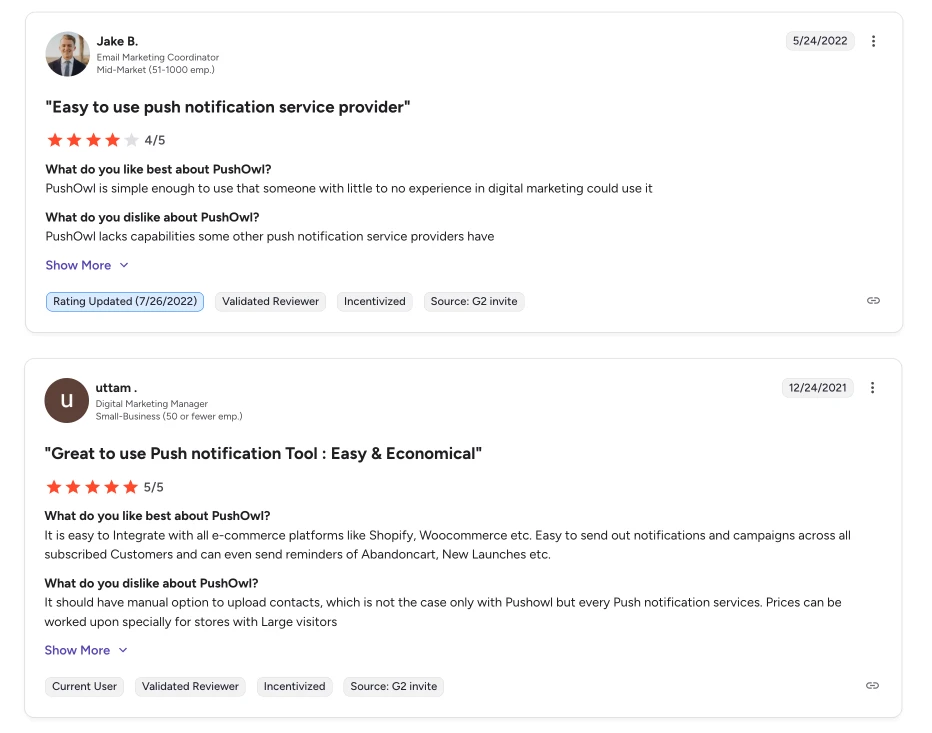Viewport: 932px width, 733px height.
Task: Expand Show More on uttam's review
Action: click(x=79, y=650)
